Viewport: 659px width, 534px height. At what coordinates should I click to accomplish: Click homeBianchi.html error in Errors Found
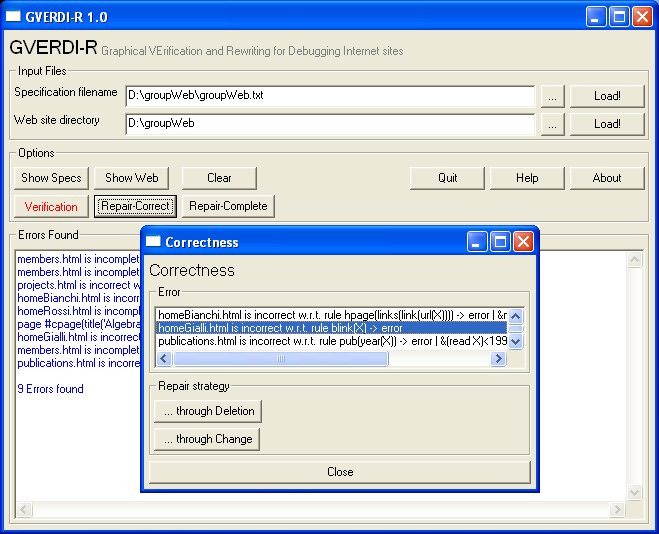pyautogui.click(x=78, y=298)
